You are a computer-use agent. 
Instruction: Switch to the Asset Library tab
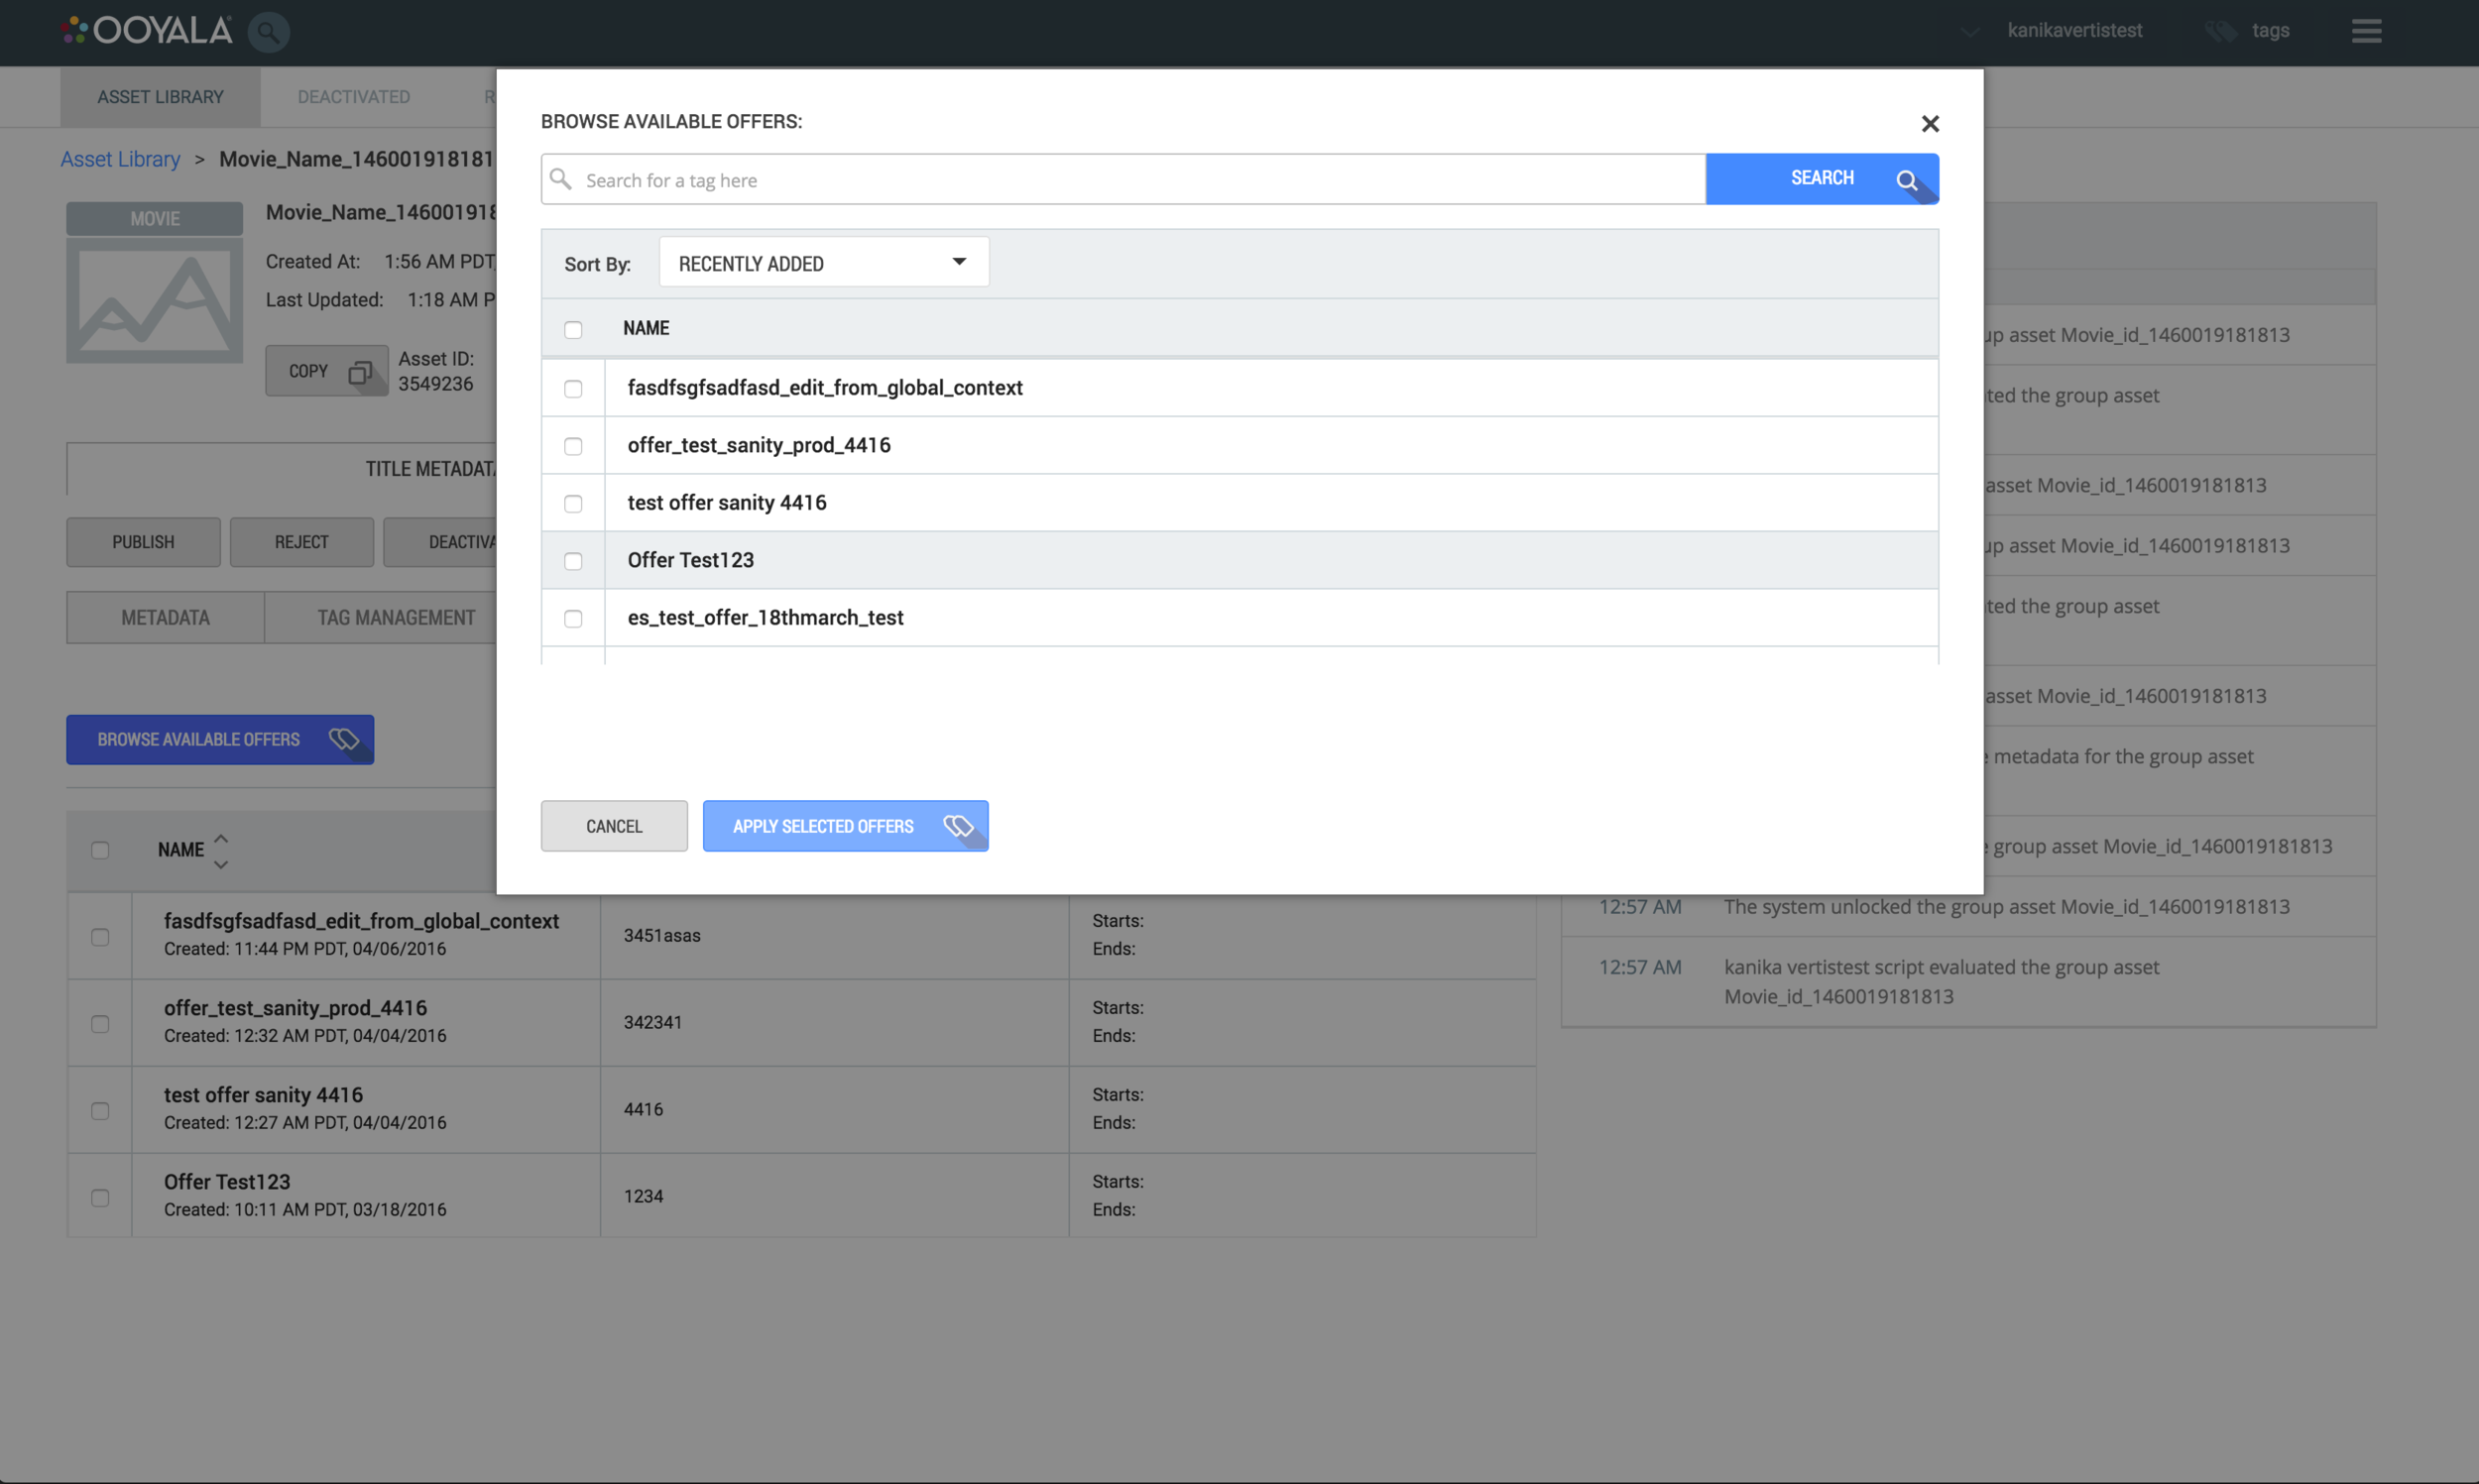pos(160,97)
